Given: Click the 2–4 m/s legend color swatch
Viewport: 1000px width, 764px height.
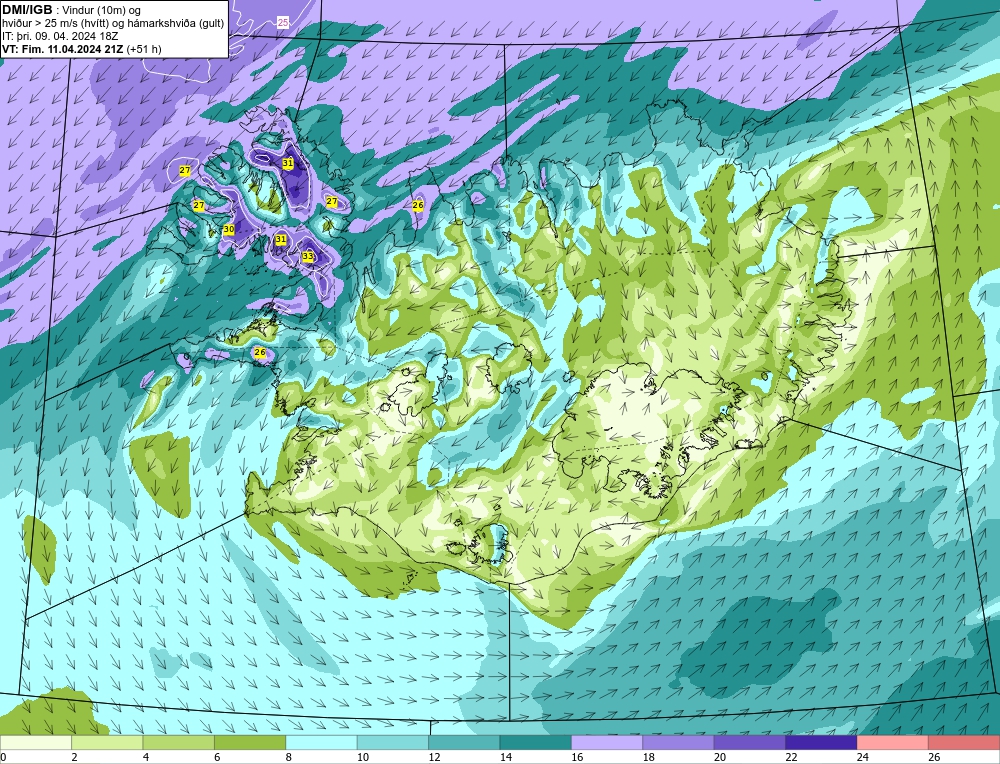Looking at the screenshot, I should [107, 742].
